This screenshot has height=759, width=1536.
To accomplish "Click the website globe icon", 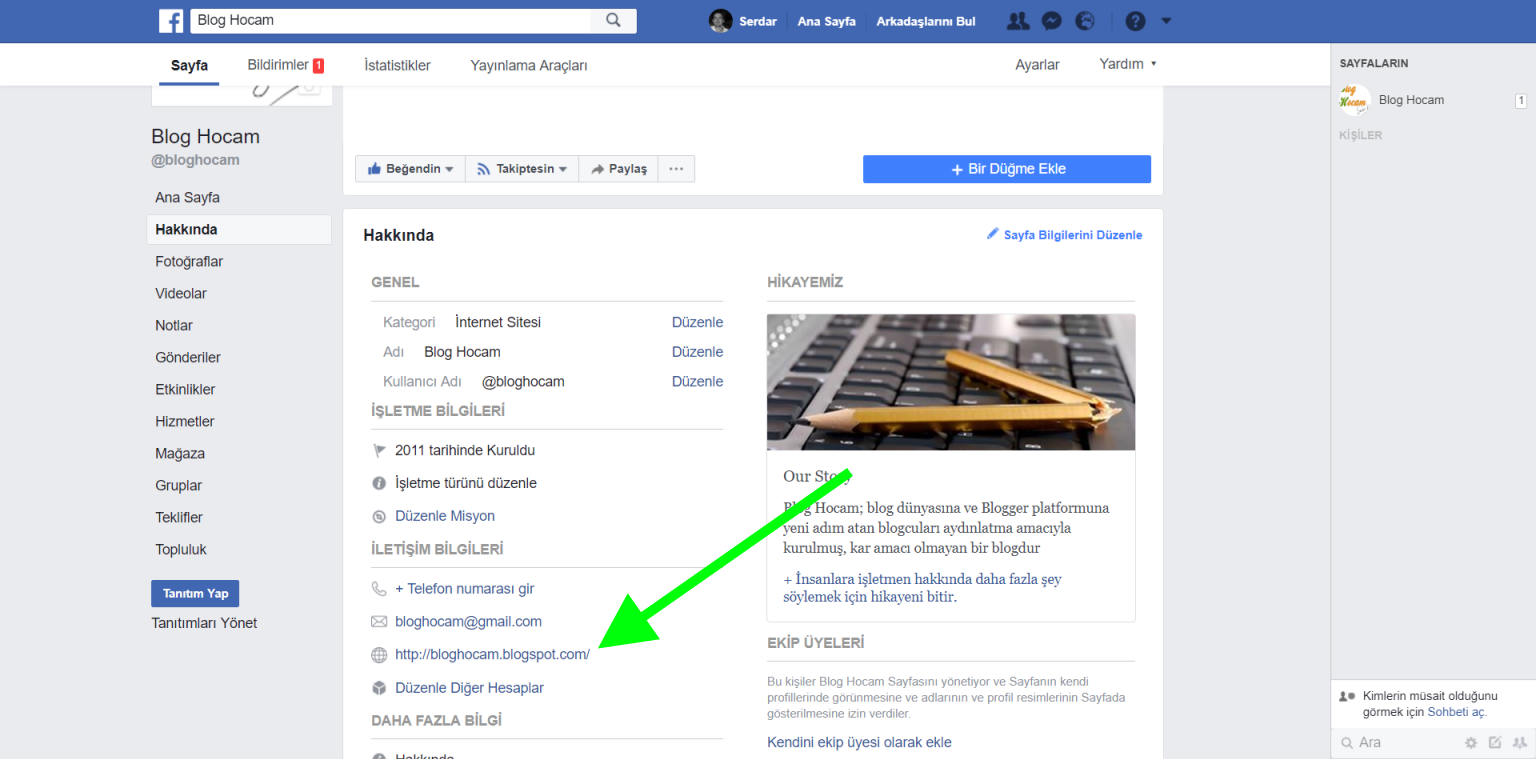I will pos(379,655).
